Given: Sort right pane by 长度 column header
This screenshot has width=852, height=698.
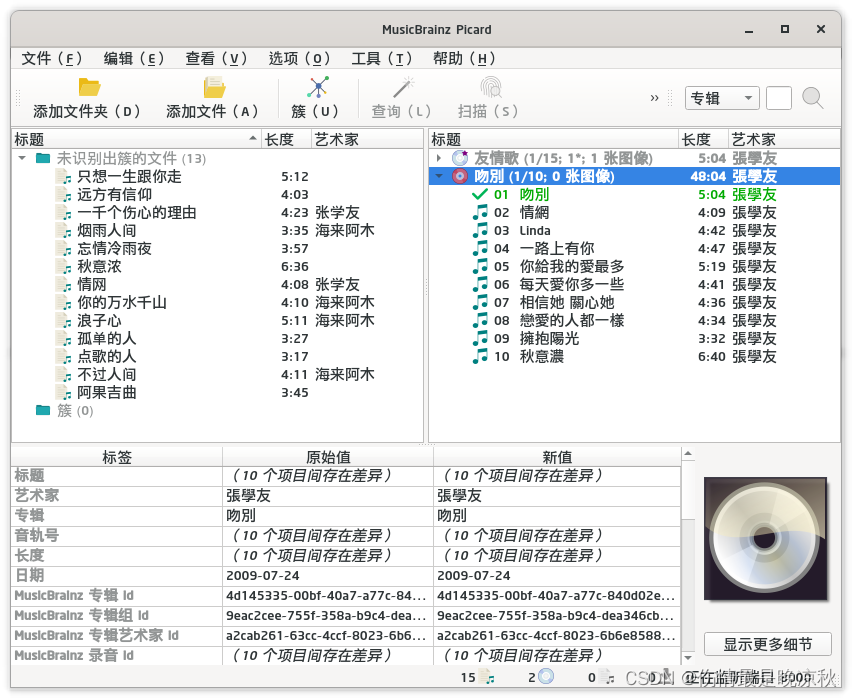Looking at the screenshot, I should coord(703,139).
